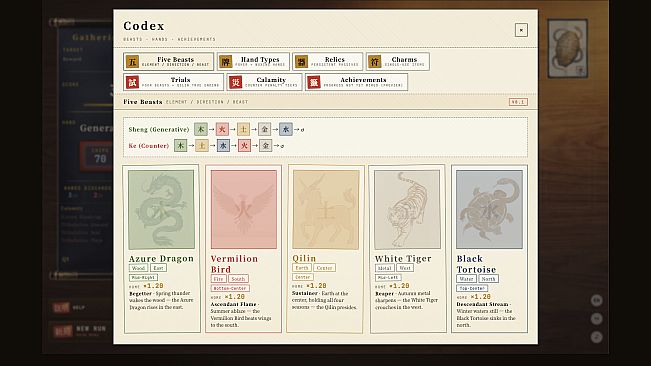Click the Ke (Counter) label
This screenshot has height=366, width=651.
(x=149, y=146)
